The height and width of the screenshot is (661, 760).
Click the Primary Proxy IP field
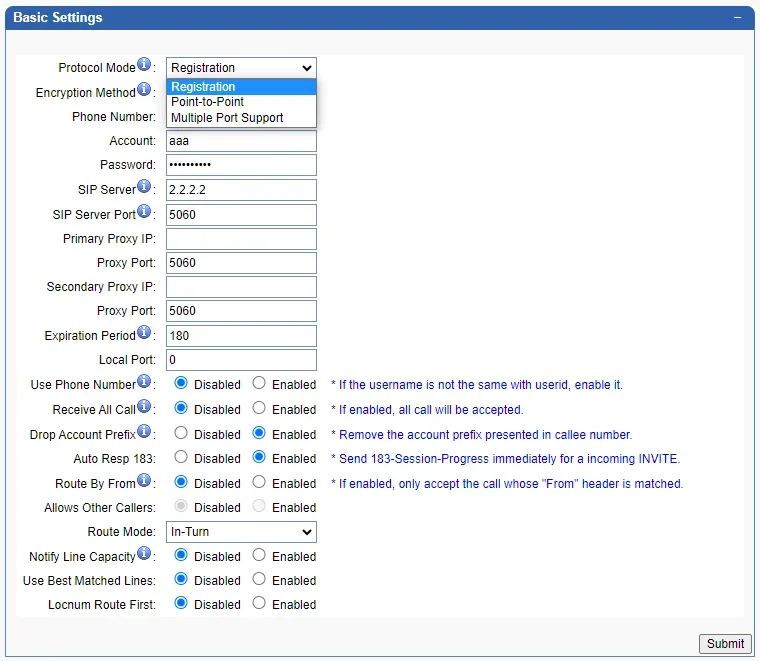point(241,239)
